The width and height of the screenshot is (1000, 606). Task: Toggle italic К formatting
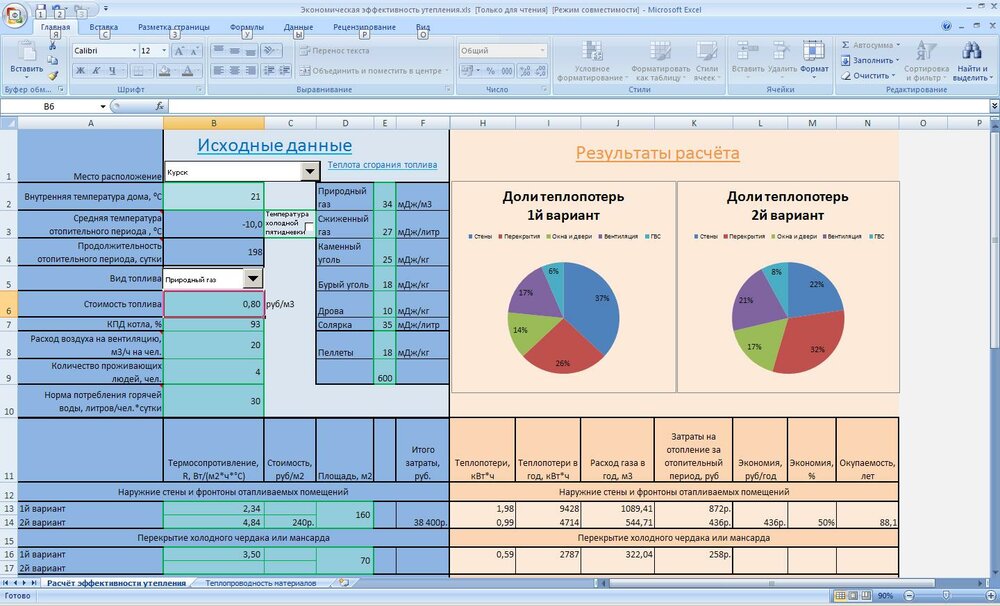click(96, 70)
